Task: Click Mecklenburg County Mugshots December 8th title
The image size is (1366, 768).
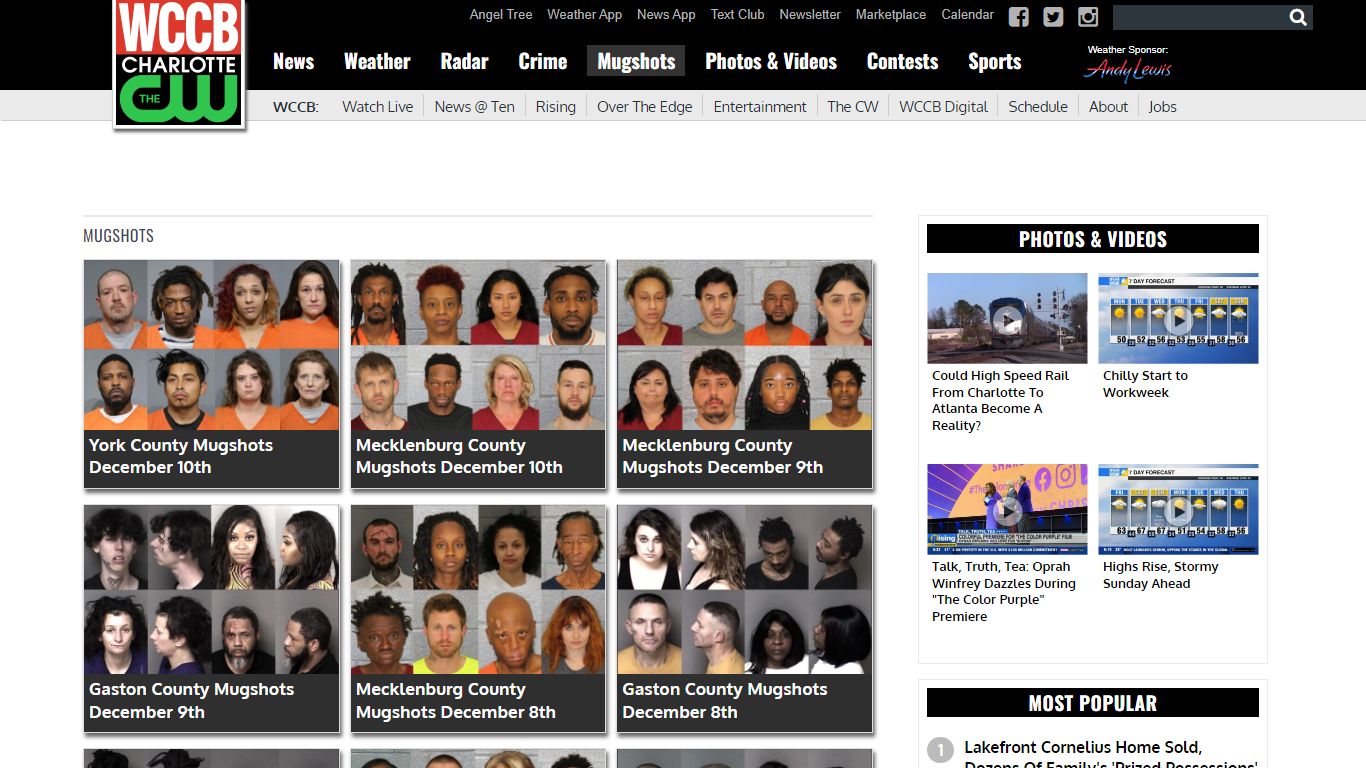Action: 455,700
